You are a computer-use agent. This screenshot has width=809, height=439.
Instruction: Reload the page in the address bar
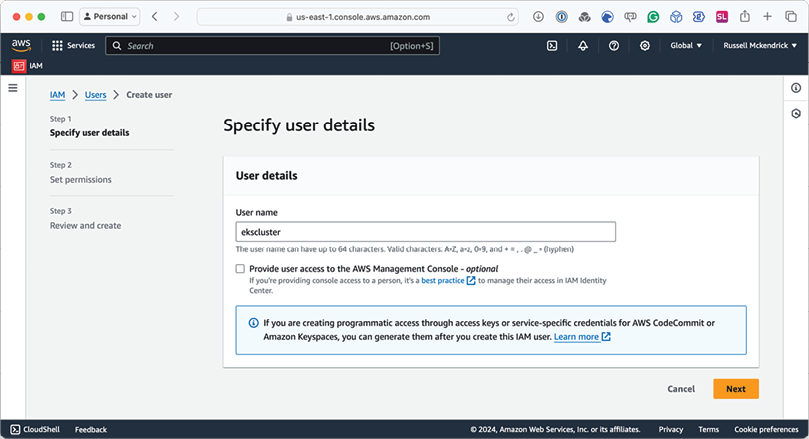pyautogui.click(x=510, y=17)
